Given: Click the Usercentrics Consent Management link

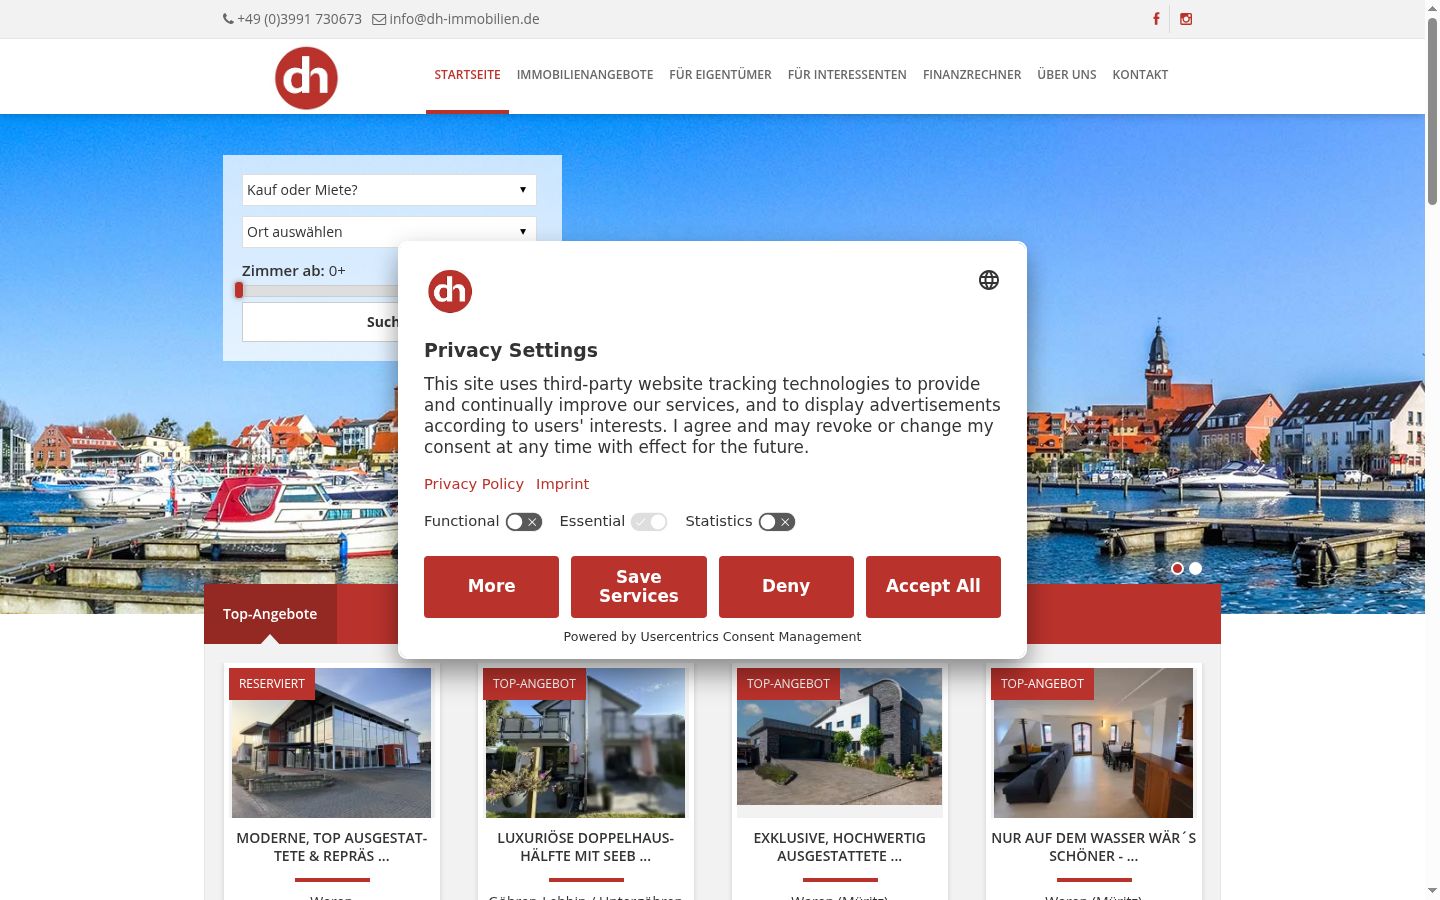Looking at the screenshot, I should coord(751,637).
